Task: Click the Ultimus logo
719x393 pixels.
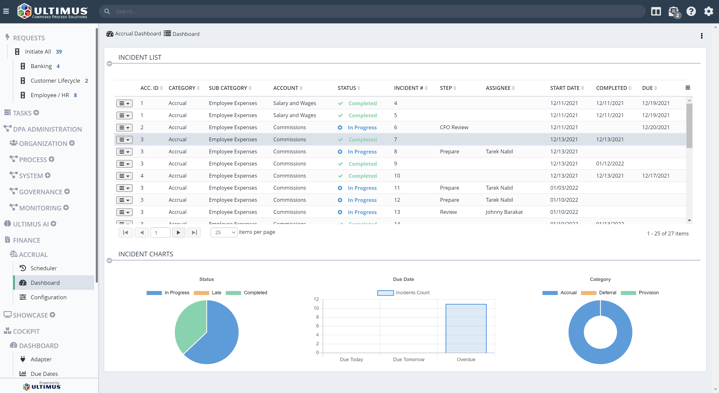Action: (x=52, y=11)
